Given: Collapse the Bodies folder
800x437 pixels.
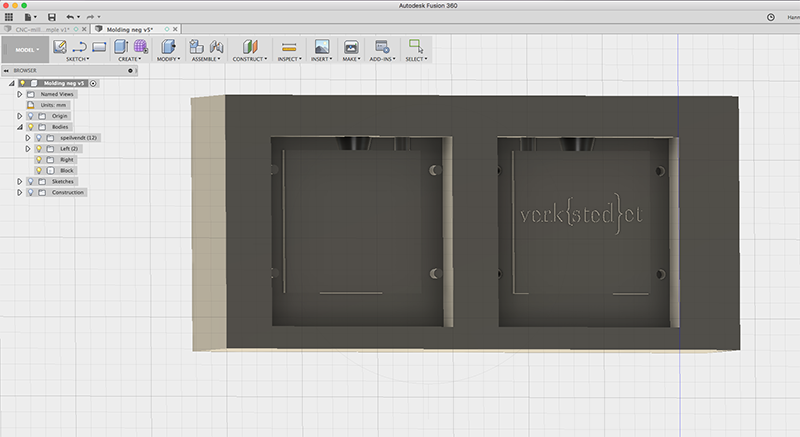Looking at the screenshot, I should 19,127.
